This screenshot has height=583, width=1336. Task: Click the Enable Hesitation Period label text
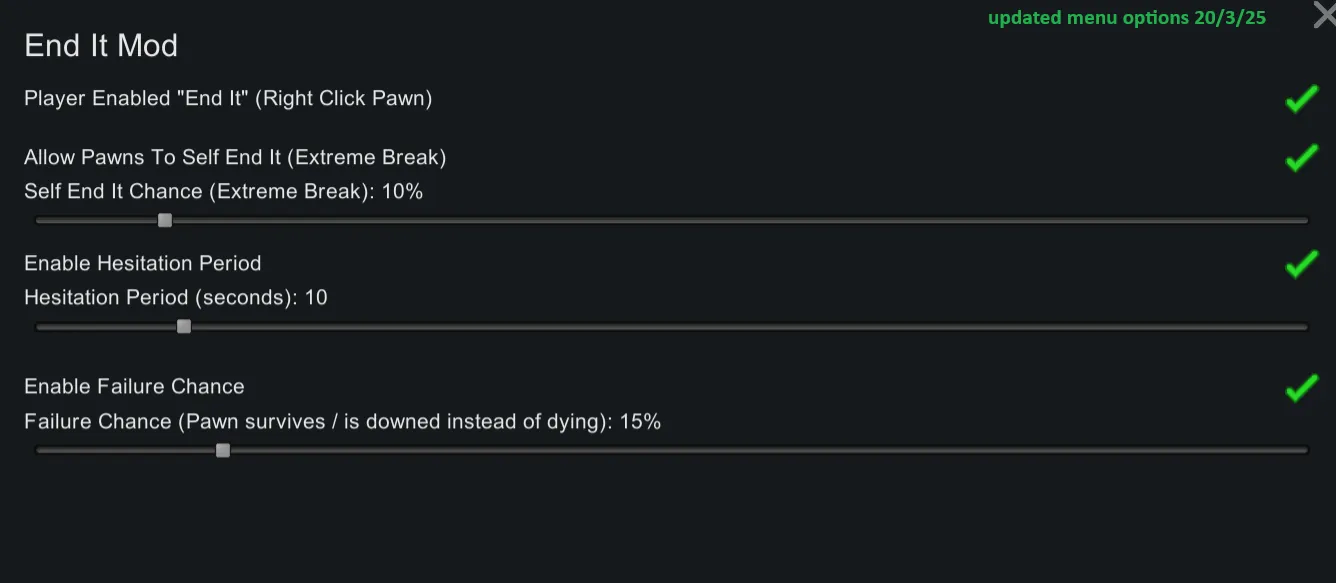click(x=143, y=264)
